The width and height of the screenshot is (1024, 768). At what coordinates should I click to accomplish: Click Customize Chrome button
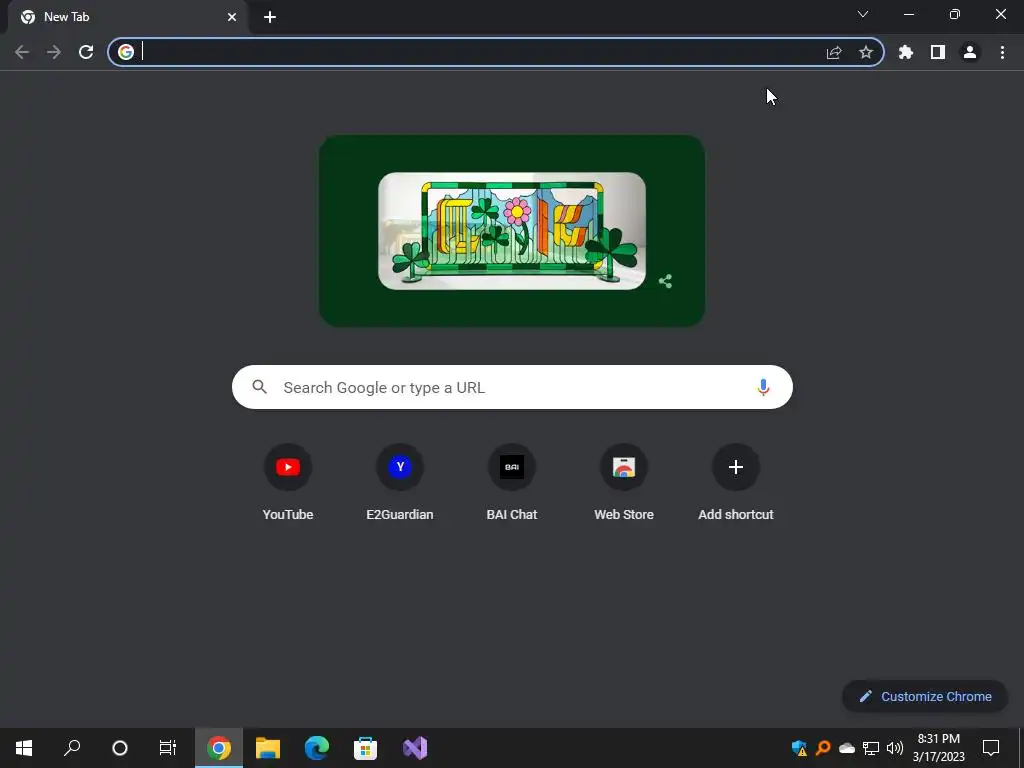click(925, 696)
